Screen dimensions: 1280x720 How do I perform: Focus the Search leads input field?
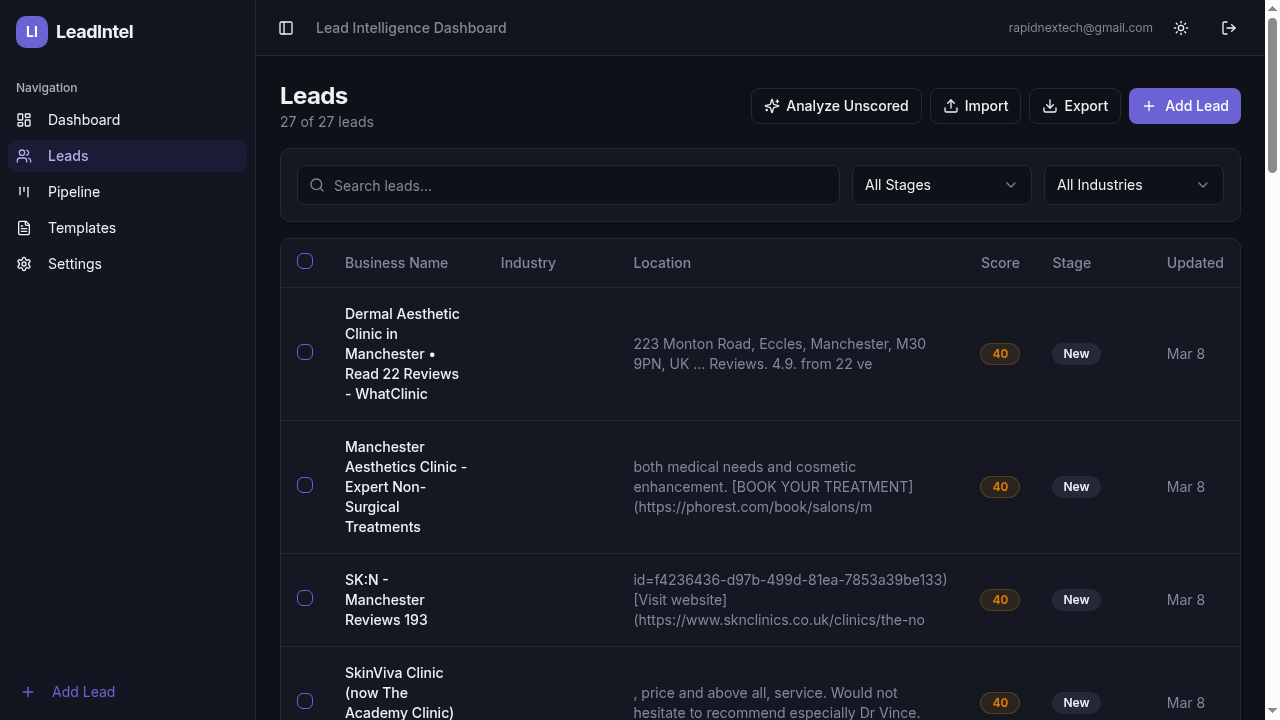[568, 185]
